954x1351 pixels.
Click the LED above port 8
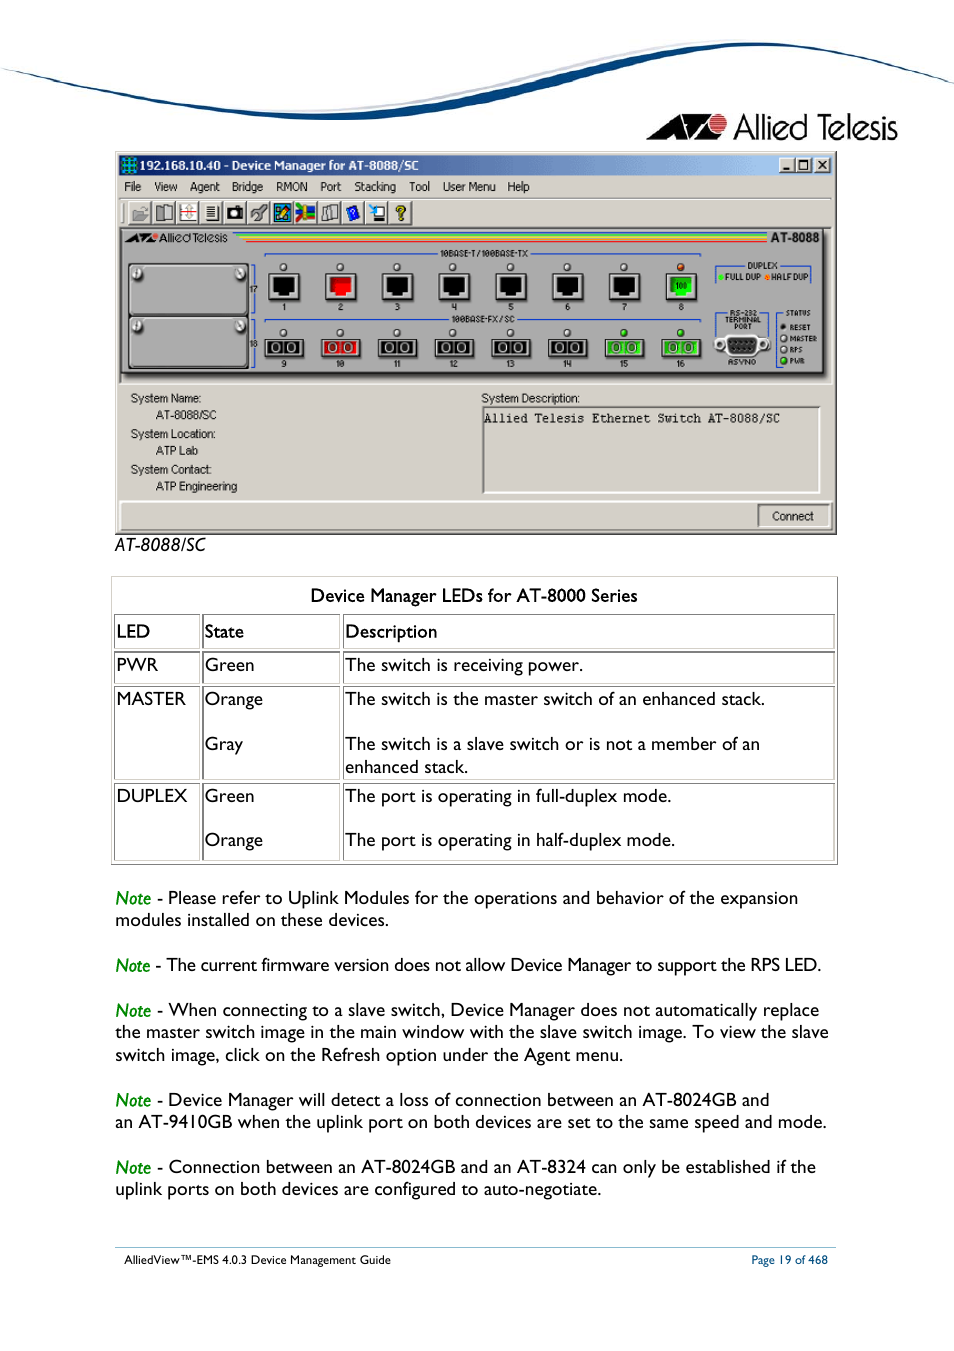pyautogui.click(x=681, y=267)
